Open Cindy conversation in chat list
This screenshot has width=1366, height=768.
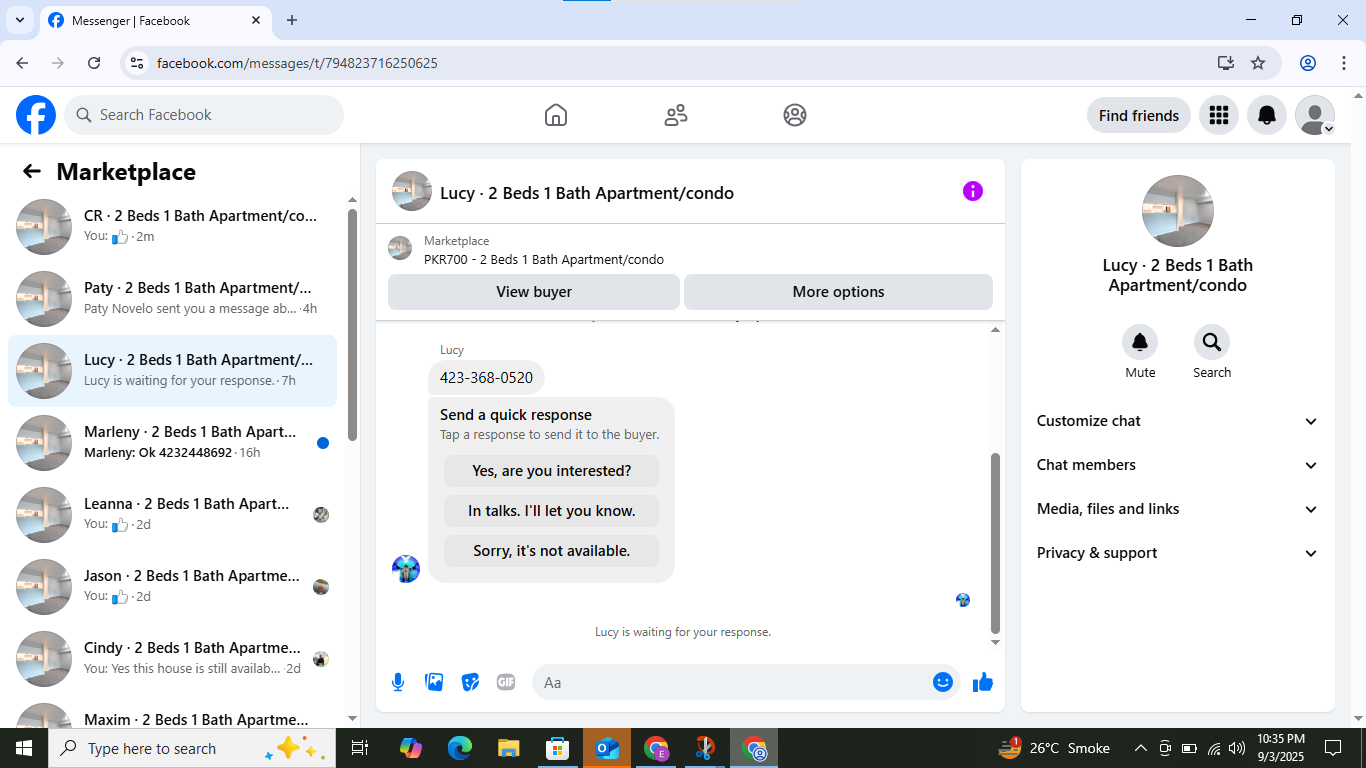172,658
